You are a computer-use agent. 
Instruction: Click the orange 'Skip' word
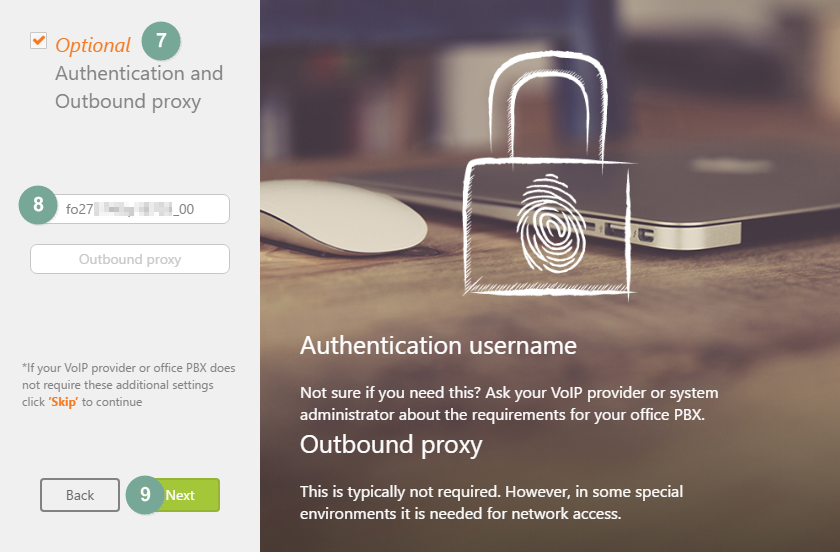tap(63, 402)
